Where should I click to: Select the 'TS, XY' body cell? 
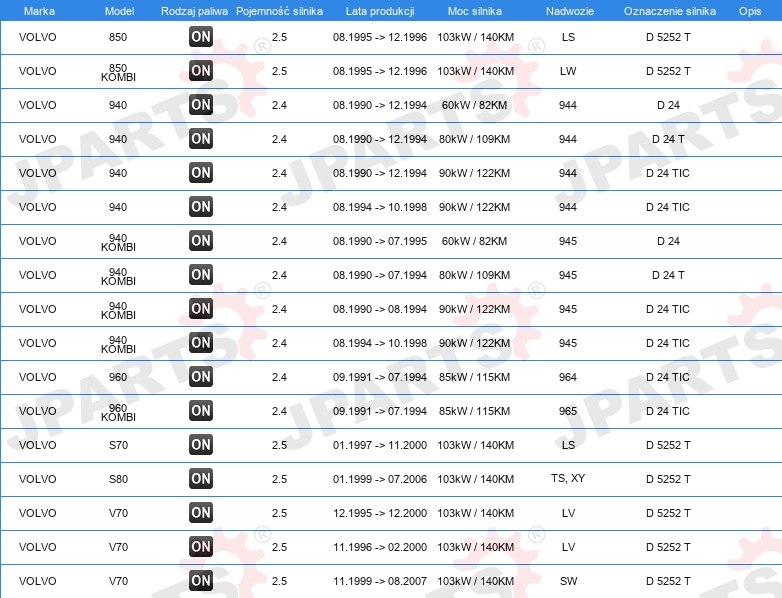click(x=568, y=478)
